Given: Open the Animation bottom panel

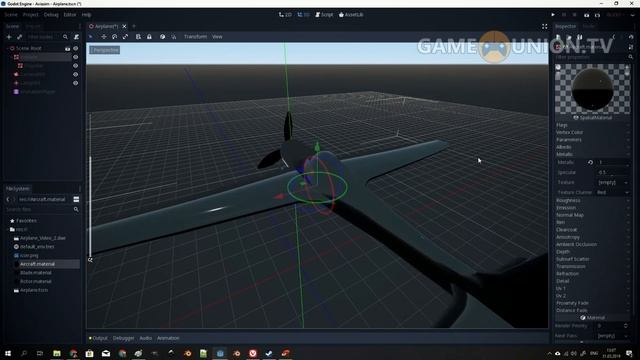Looking at the screenshot, I should (168, 338).
